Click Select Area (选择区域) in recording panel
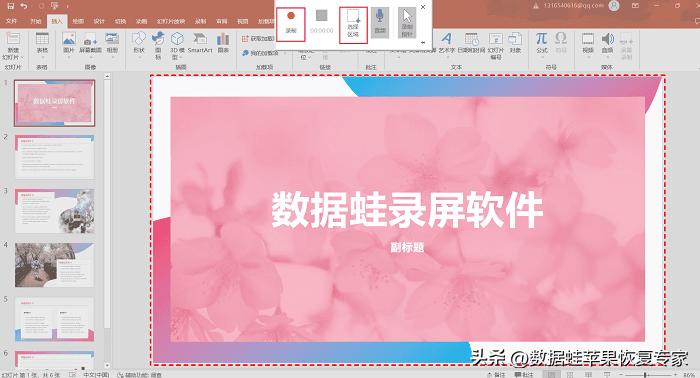 pos(353,25)
